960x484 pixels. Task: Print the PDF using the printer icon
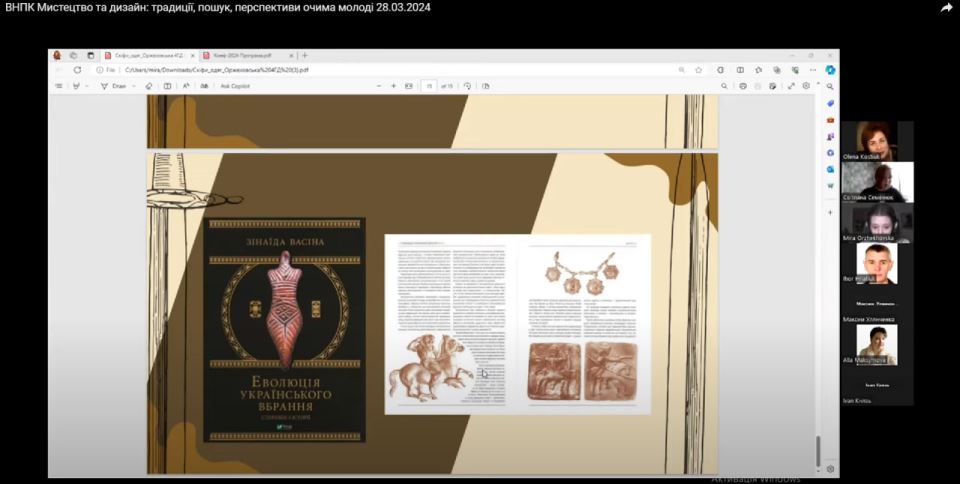click(743, 86)
